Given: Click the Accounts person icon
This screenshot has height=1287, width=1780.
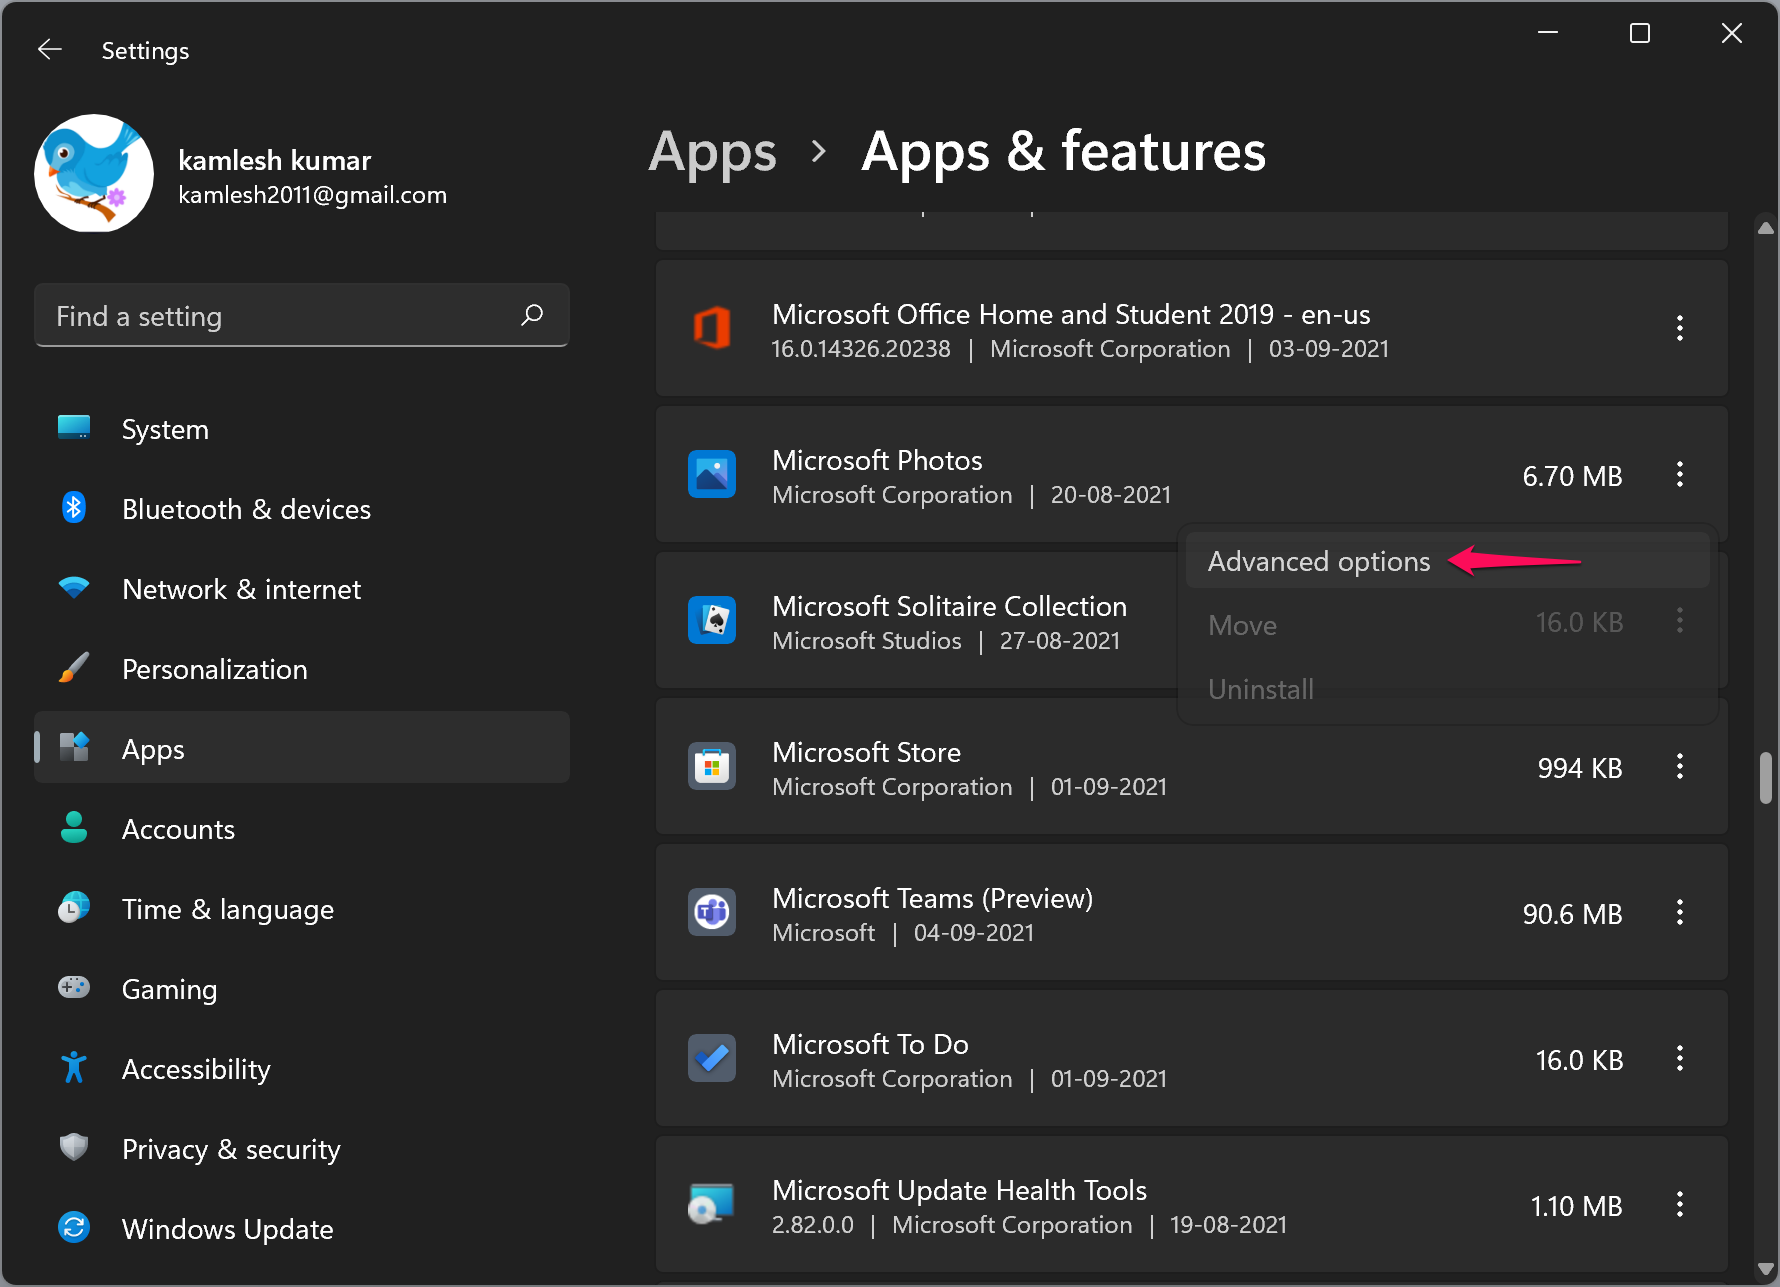Looking at the screenshot, I should coord(74,827).
